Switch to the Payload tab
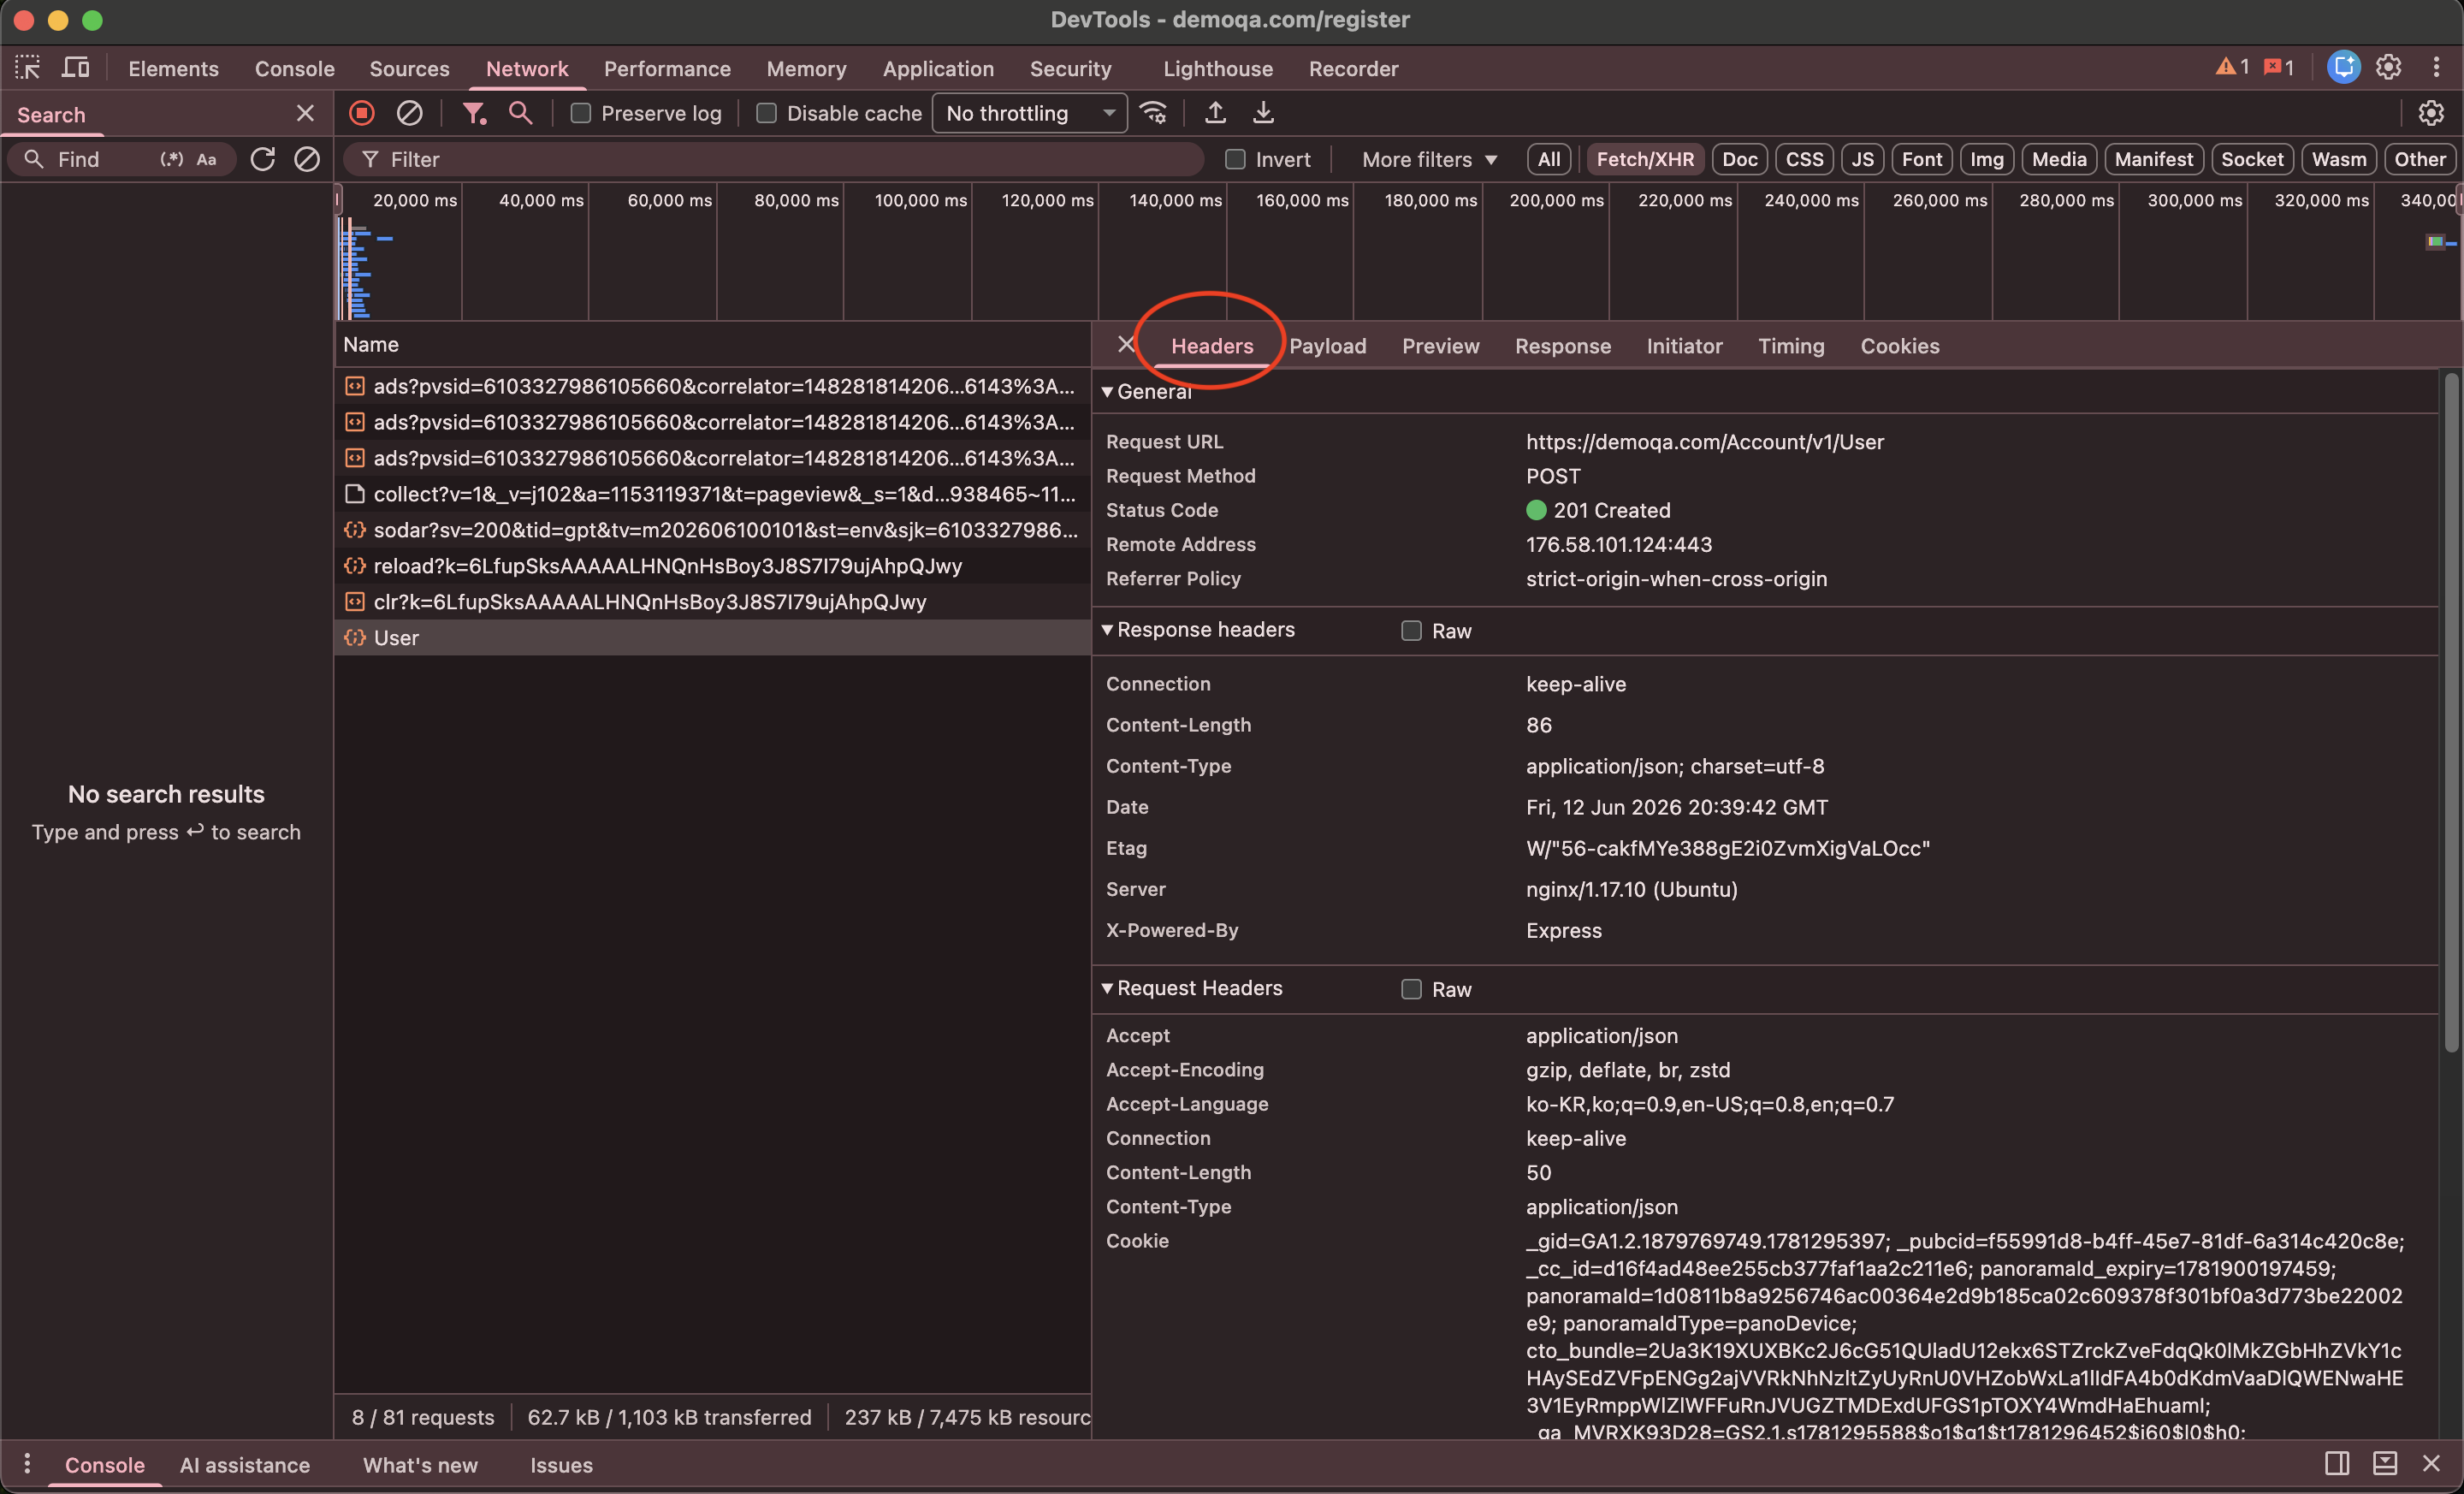The image size is (2464, 1494). (1327, 346)
